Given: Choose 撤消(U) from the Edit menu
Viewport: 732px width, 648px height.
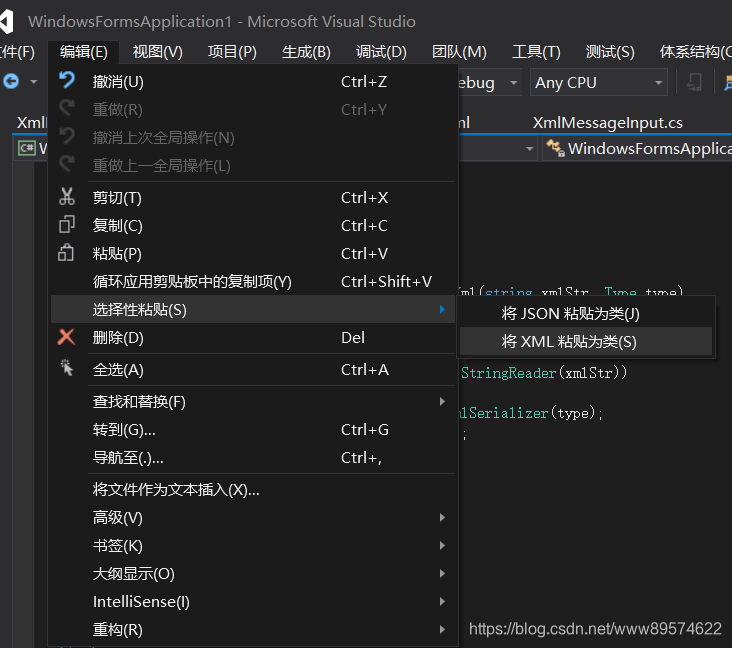Looking at the screenshot, I should pyautogui.click(x=253, y=82).
